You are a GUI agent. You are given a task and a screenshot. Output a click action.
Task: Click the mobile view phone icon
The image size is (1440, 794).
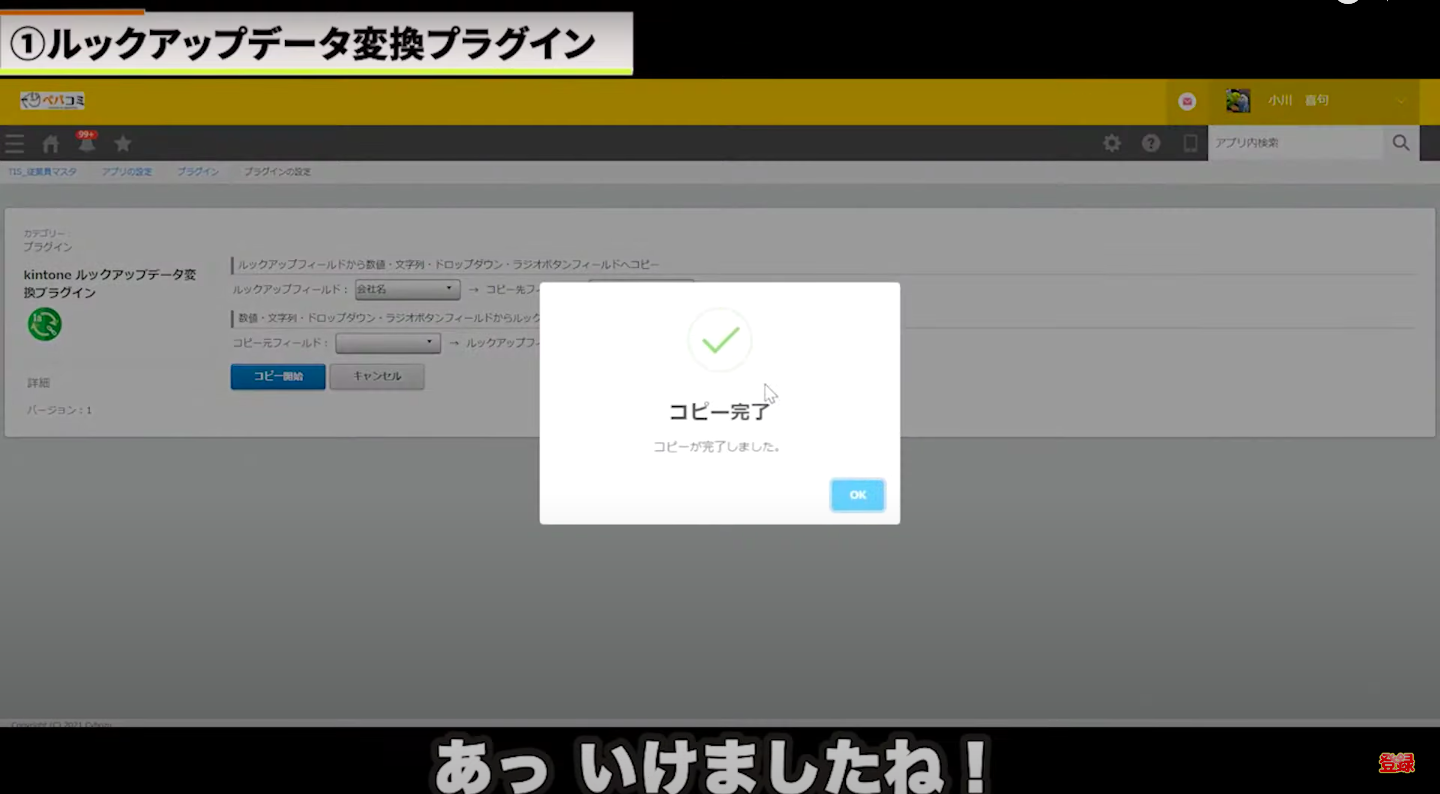[1190, 143]
